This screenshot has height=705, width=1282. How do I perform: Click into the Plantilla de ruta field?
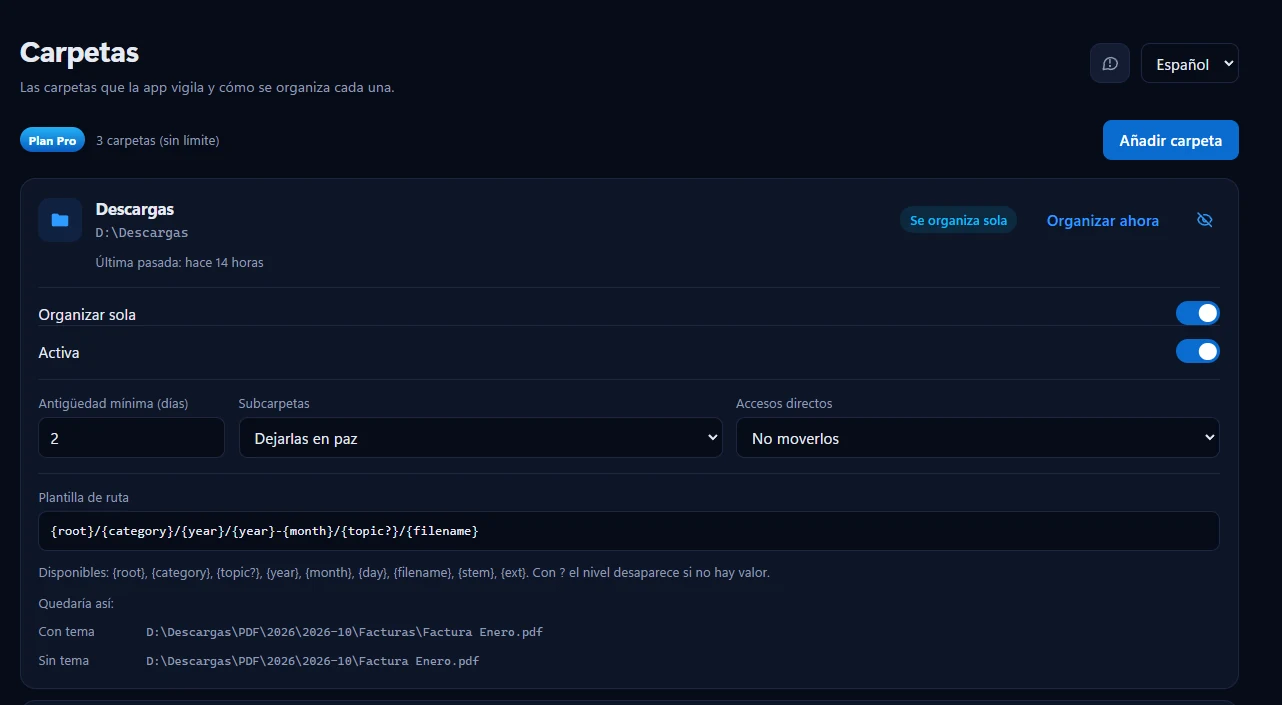629,531
